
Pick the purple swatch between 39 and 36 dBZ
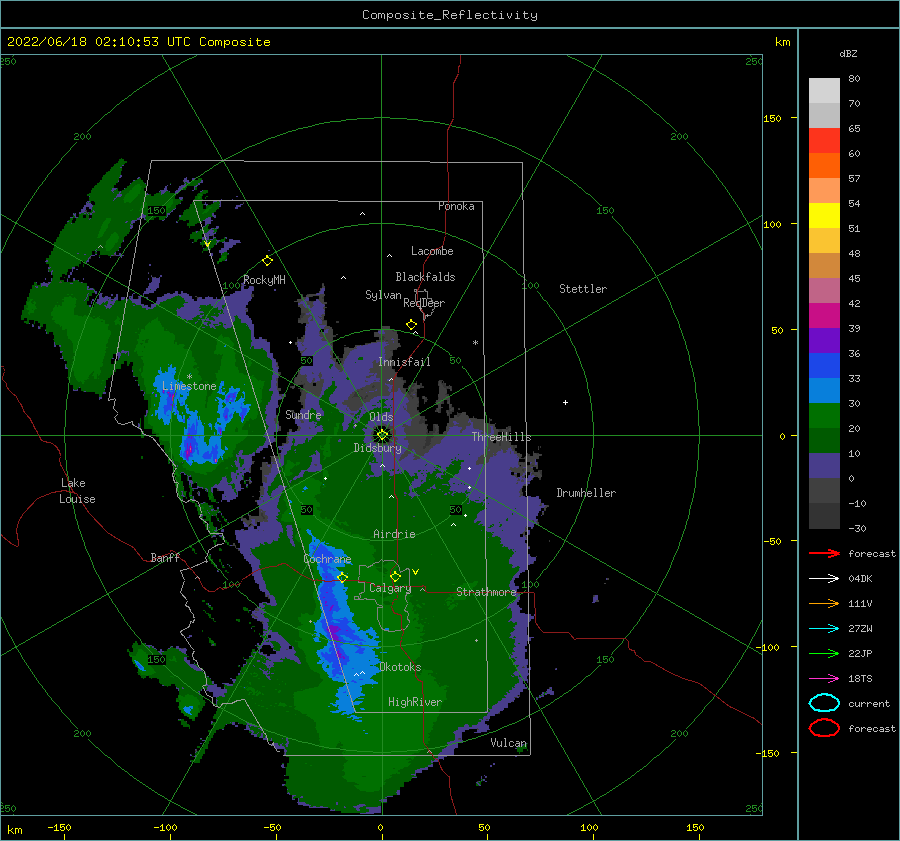(x=824, y=341)
